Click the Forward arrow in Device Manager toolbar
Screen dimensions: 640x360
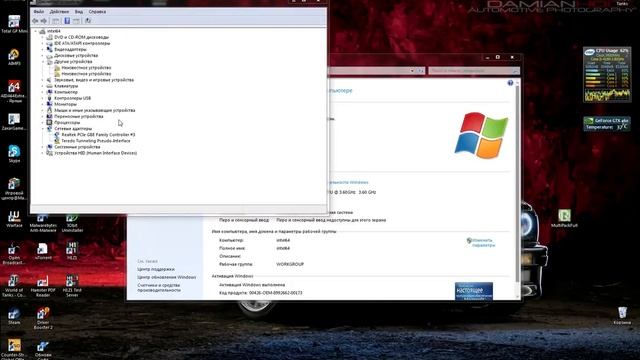44,21
